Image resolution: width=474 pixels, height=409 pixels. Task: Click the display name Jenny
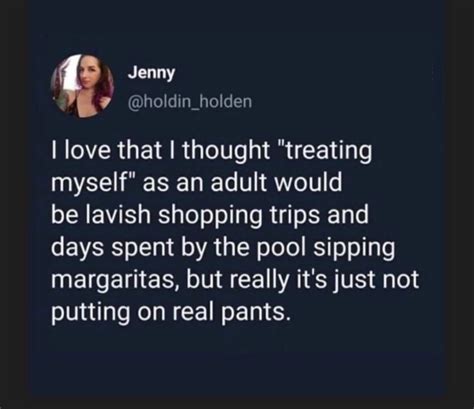[151, 73]
